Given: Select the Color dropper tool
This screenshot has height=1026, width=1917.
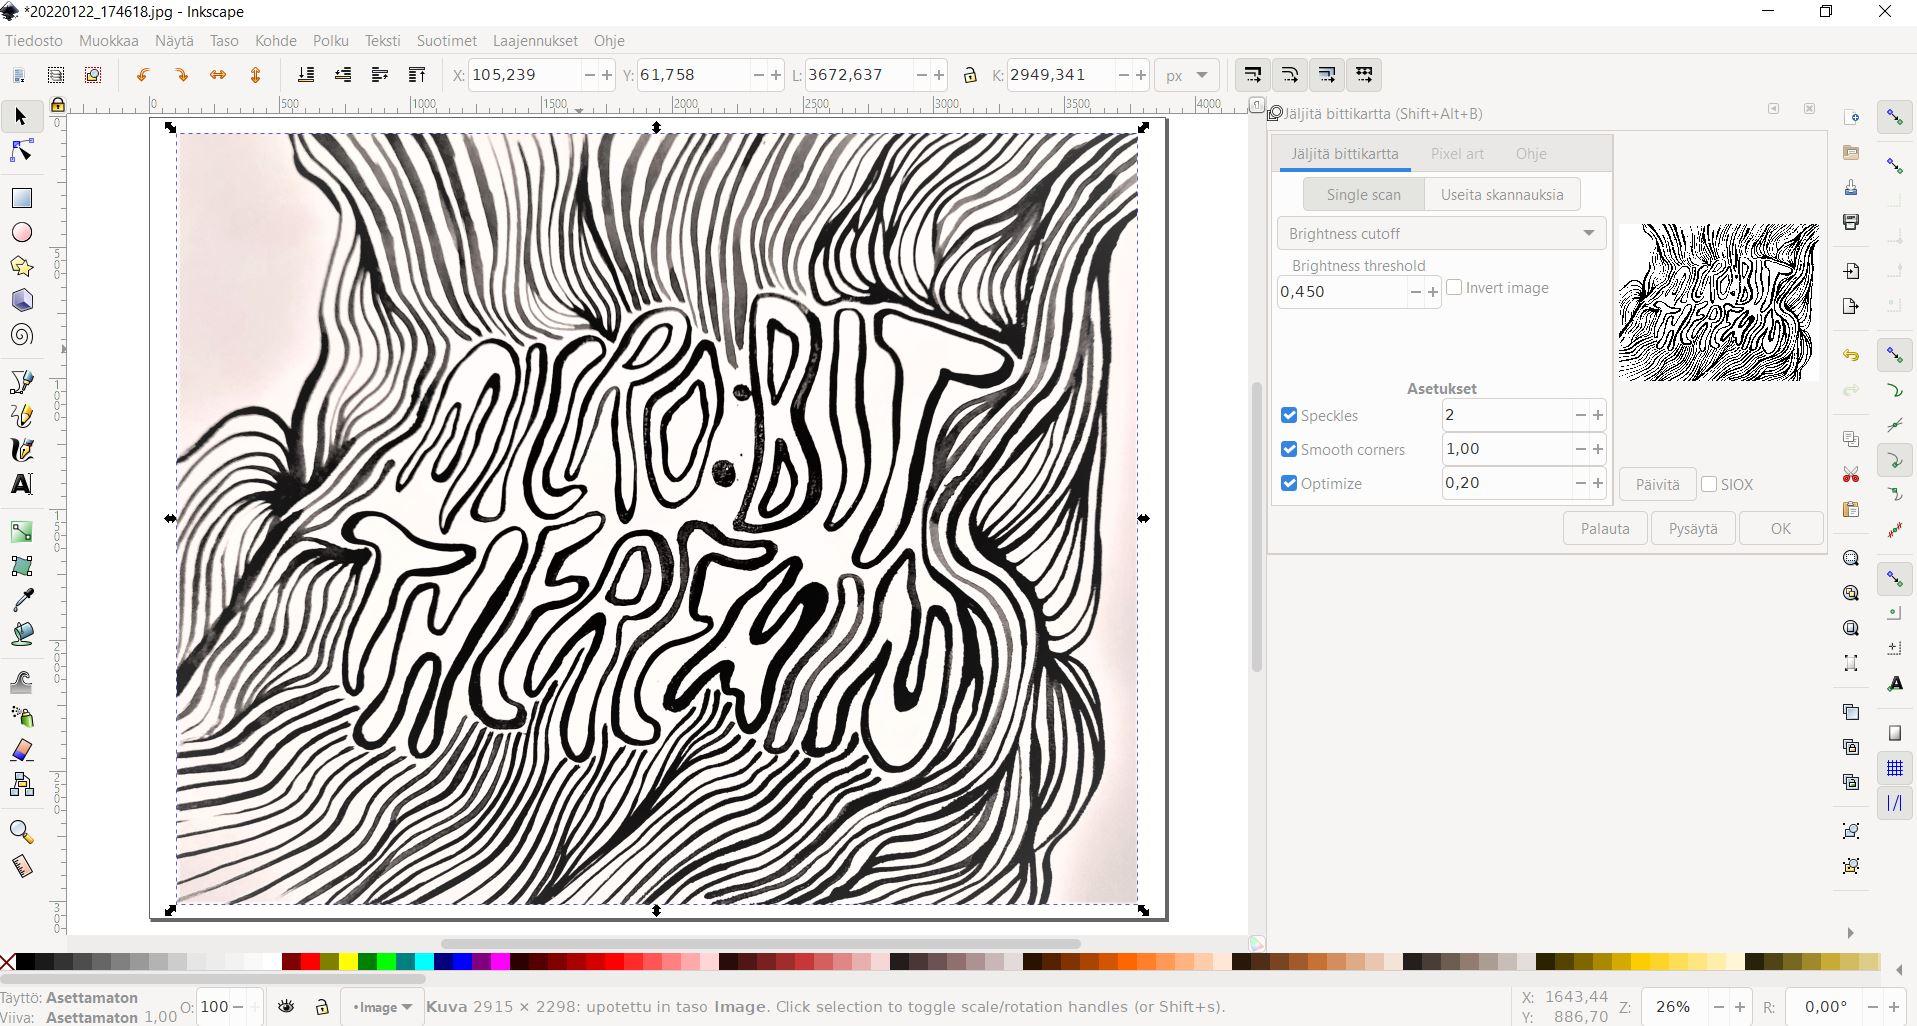Looking at the screenshot, I should pos(21,600).
